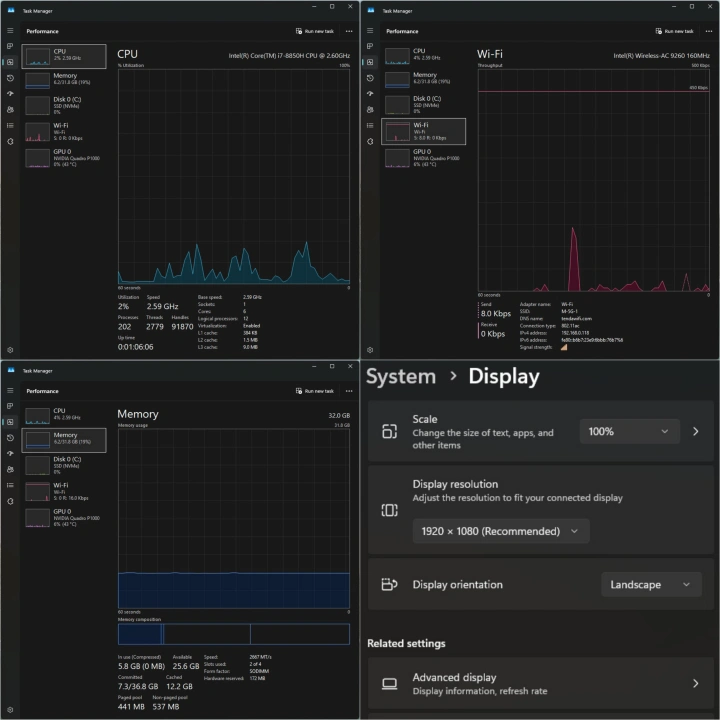Click three-dot more options in the CPU Task Manager window
The image size is (720, 720).
349,31
